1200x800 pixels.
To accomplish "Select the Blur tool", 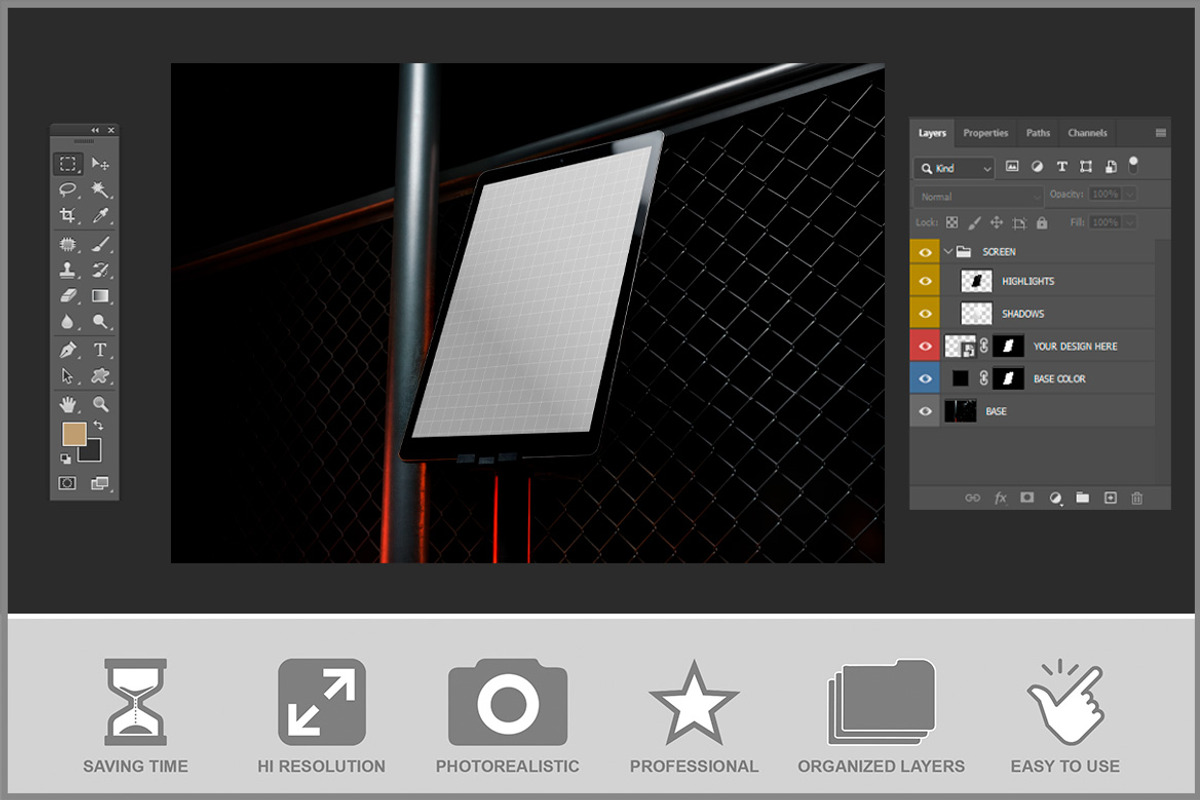I will [x=68, y=321].
